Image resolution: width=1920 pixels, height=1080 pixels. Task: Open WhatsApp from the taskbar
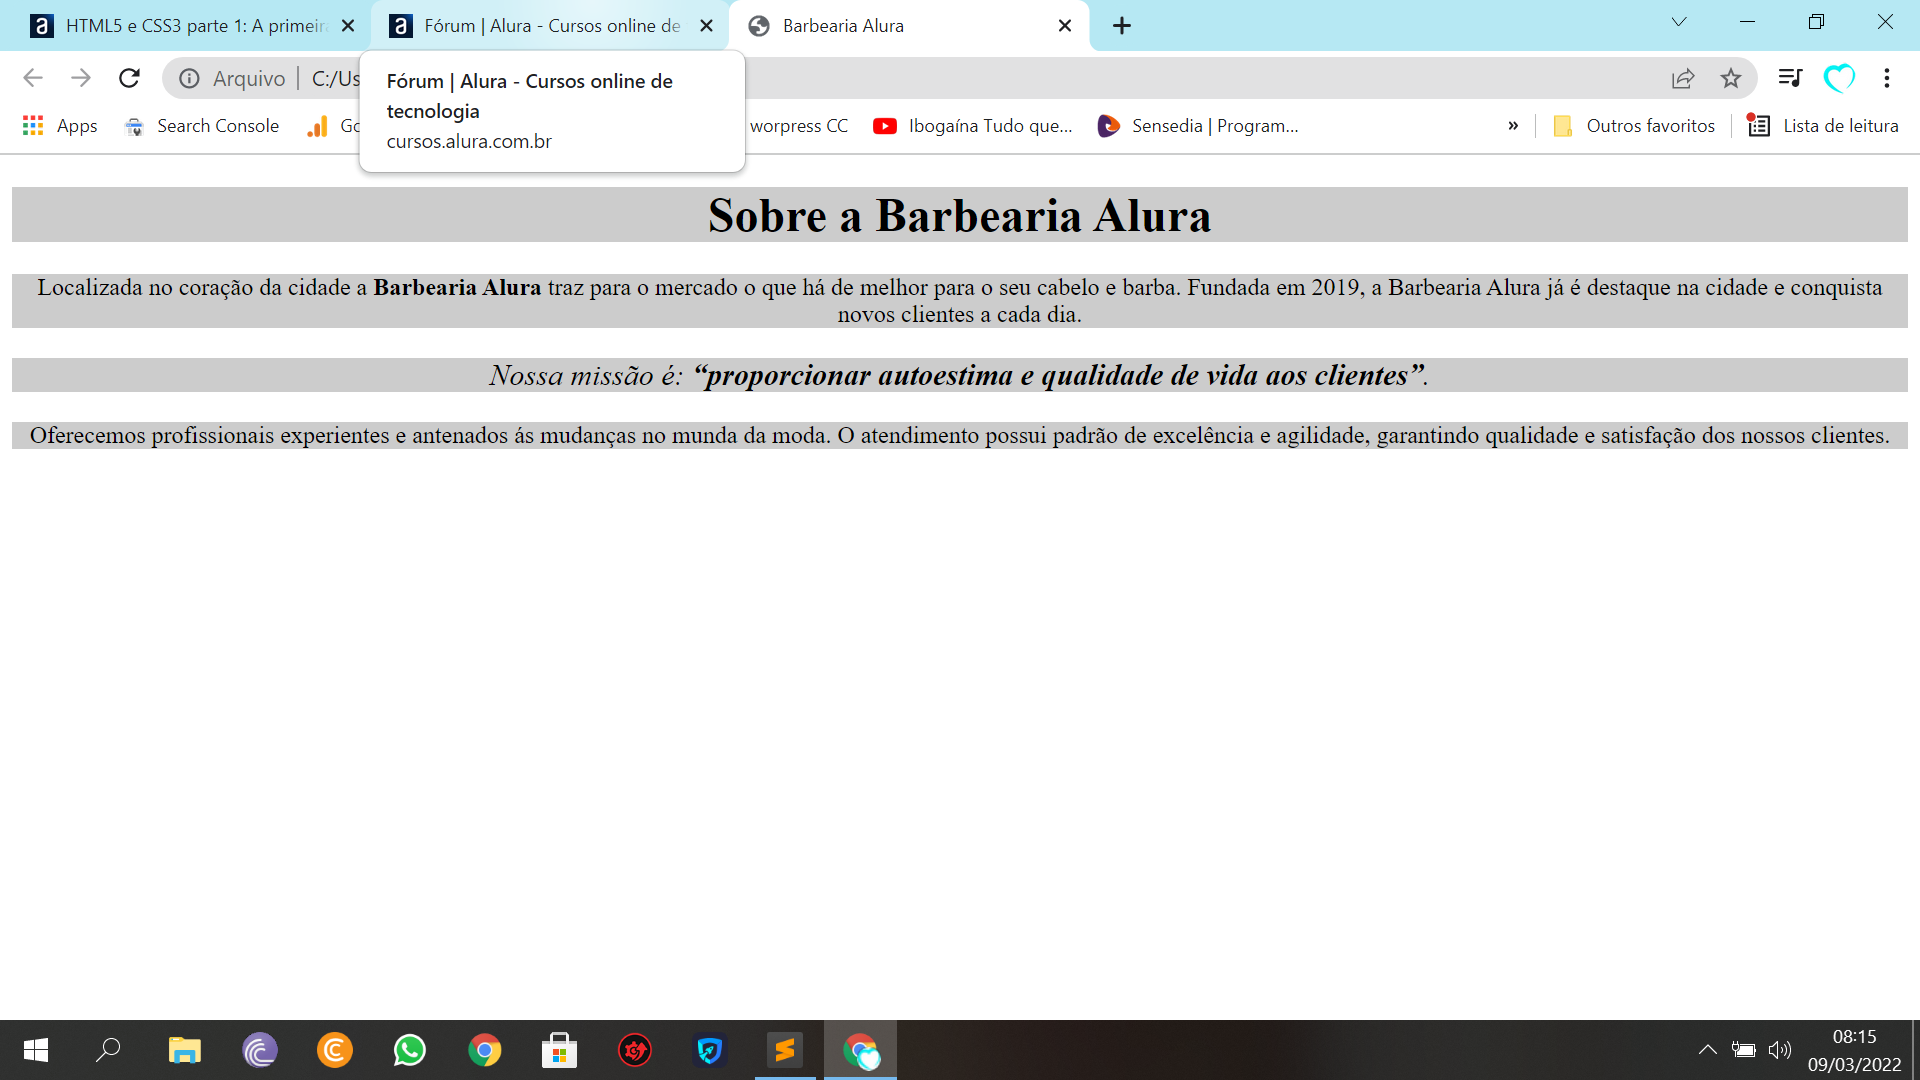410,1050
